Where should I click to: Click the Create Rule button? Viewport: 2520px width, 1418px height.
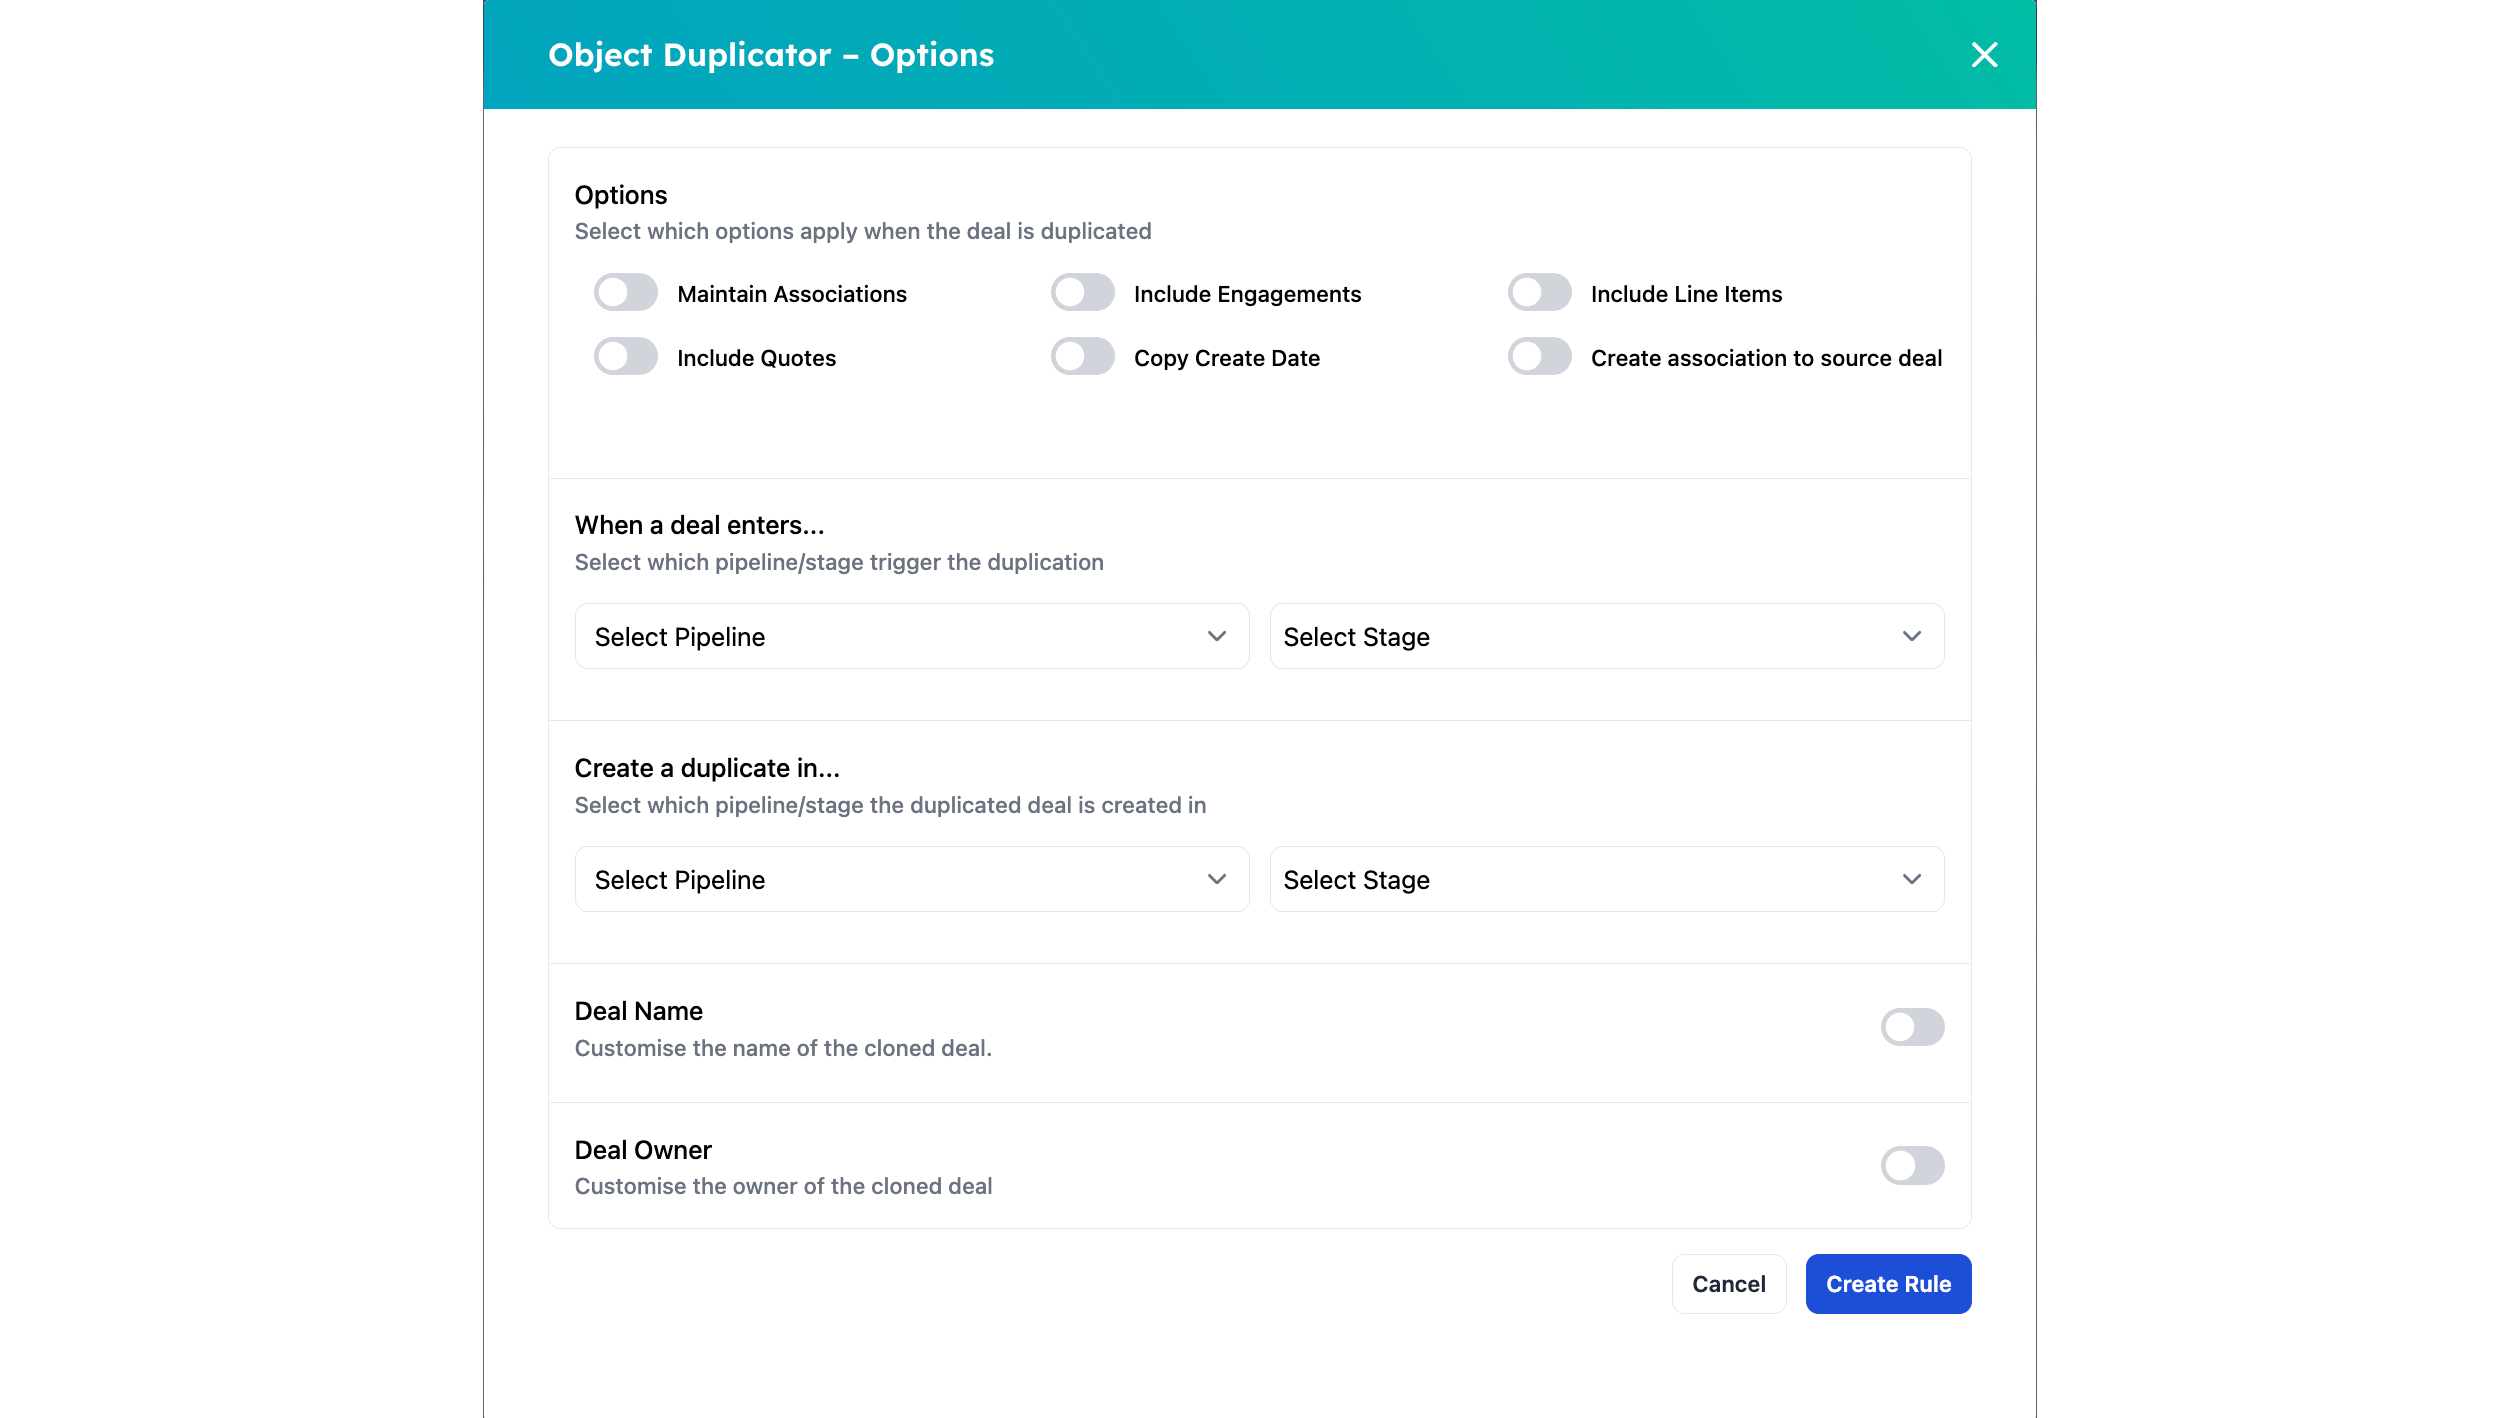(x=1887, y=1284)
